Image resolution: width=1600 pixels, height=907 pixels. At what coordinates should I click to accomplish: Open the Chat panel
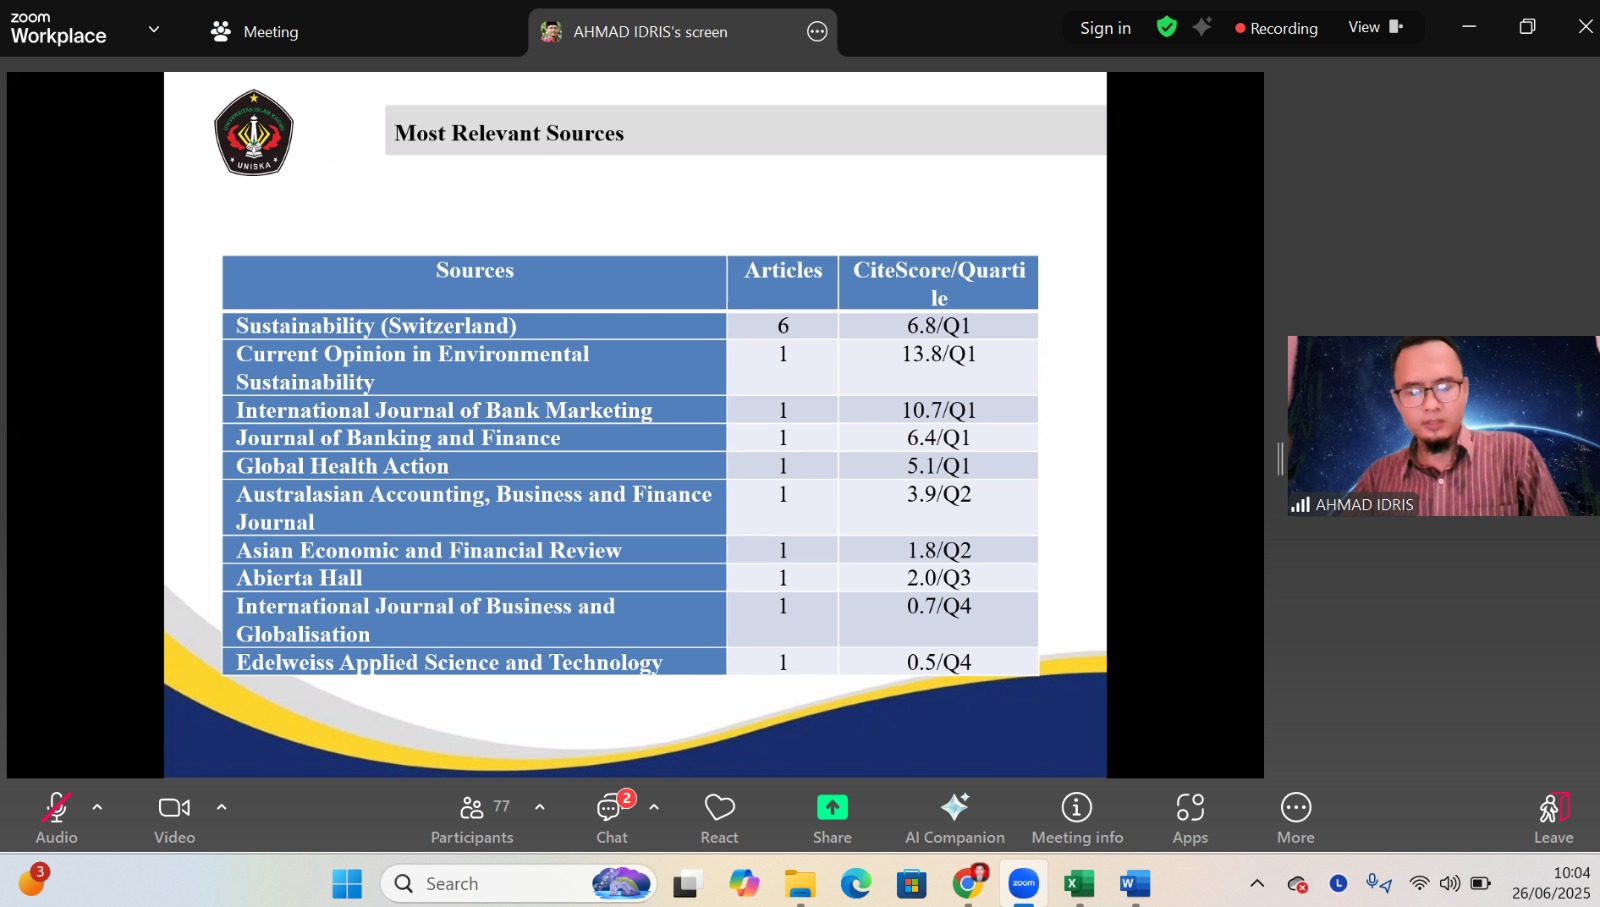(611, 818)
